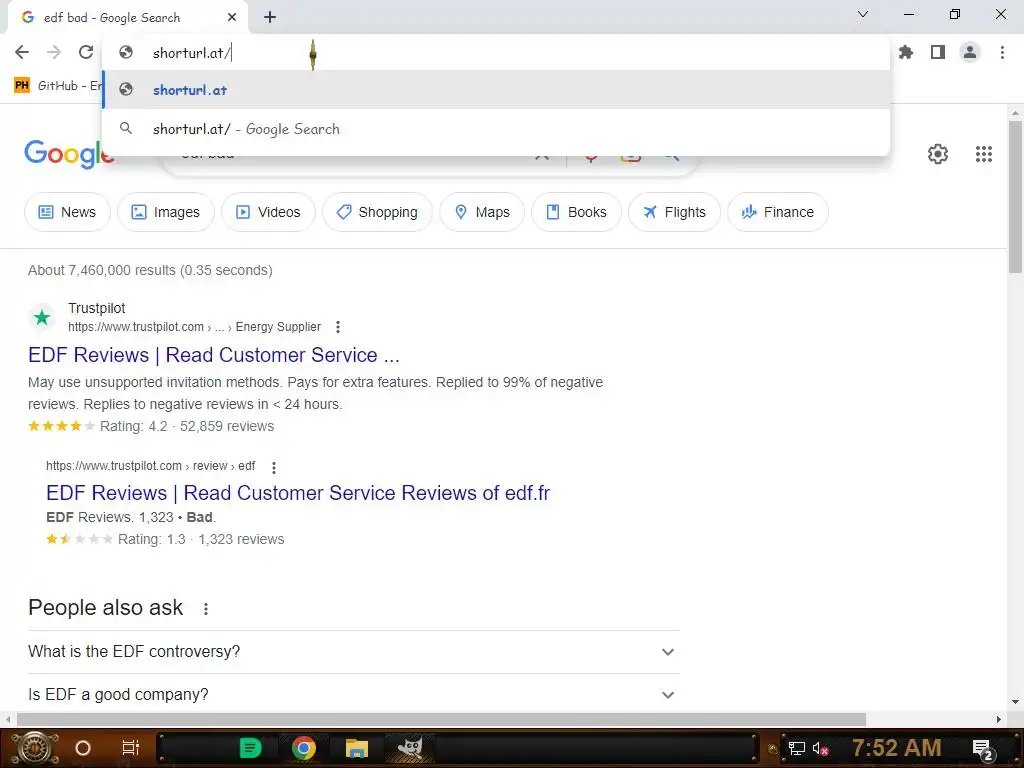Open the Cortana circle on taskbar
The width and height of the screenshot is (1024, 768).
point(83,748)
